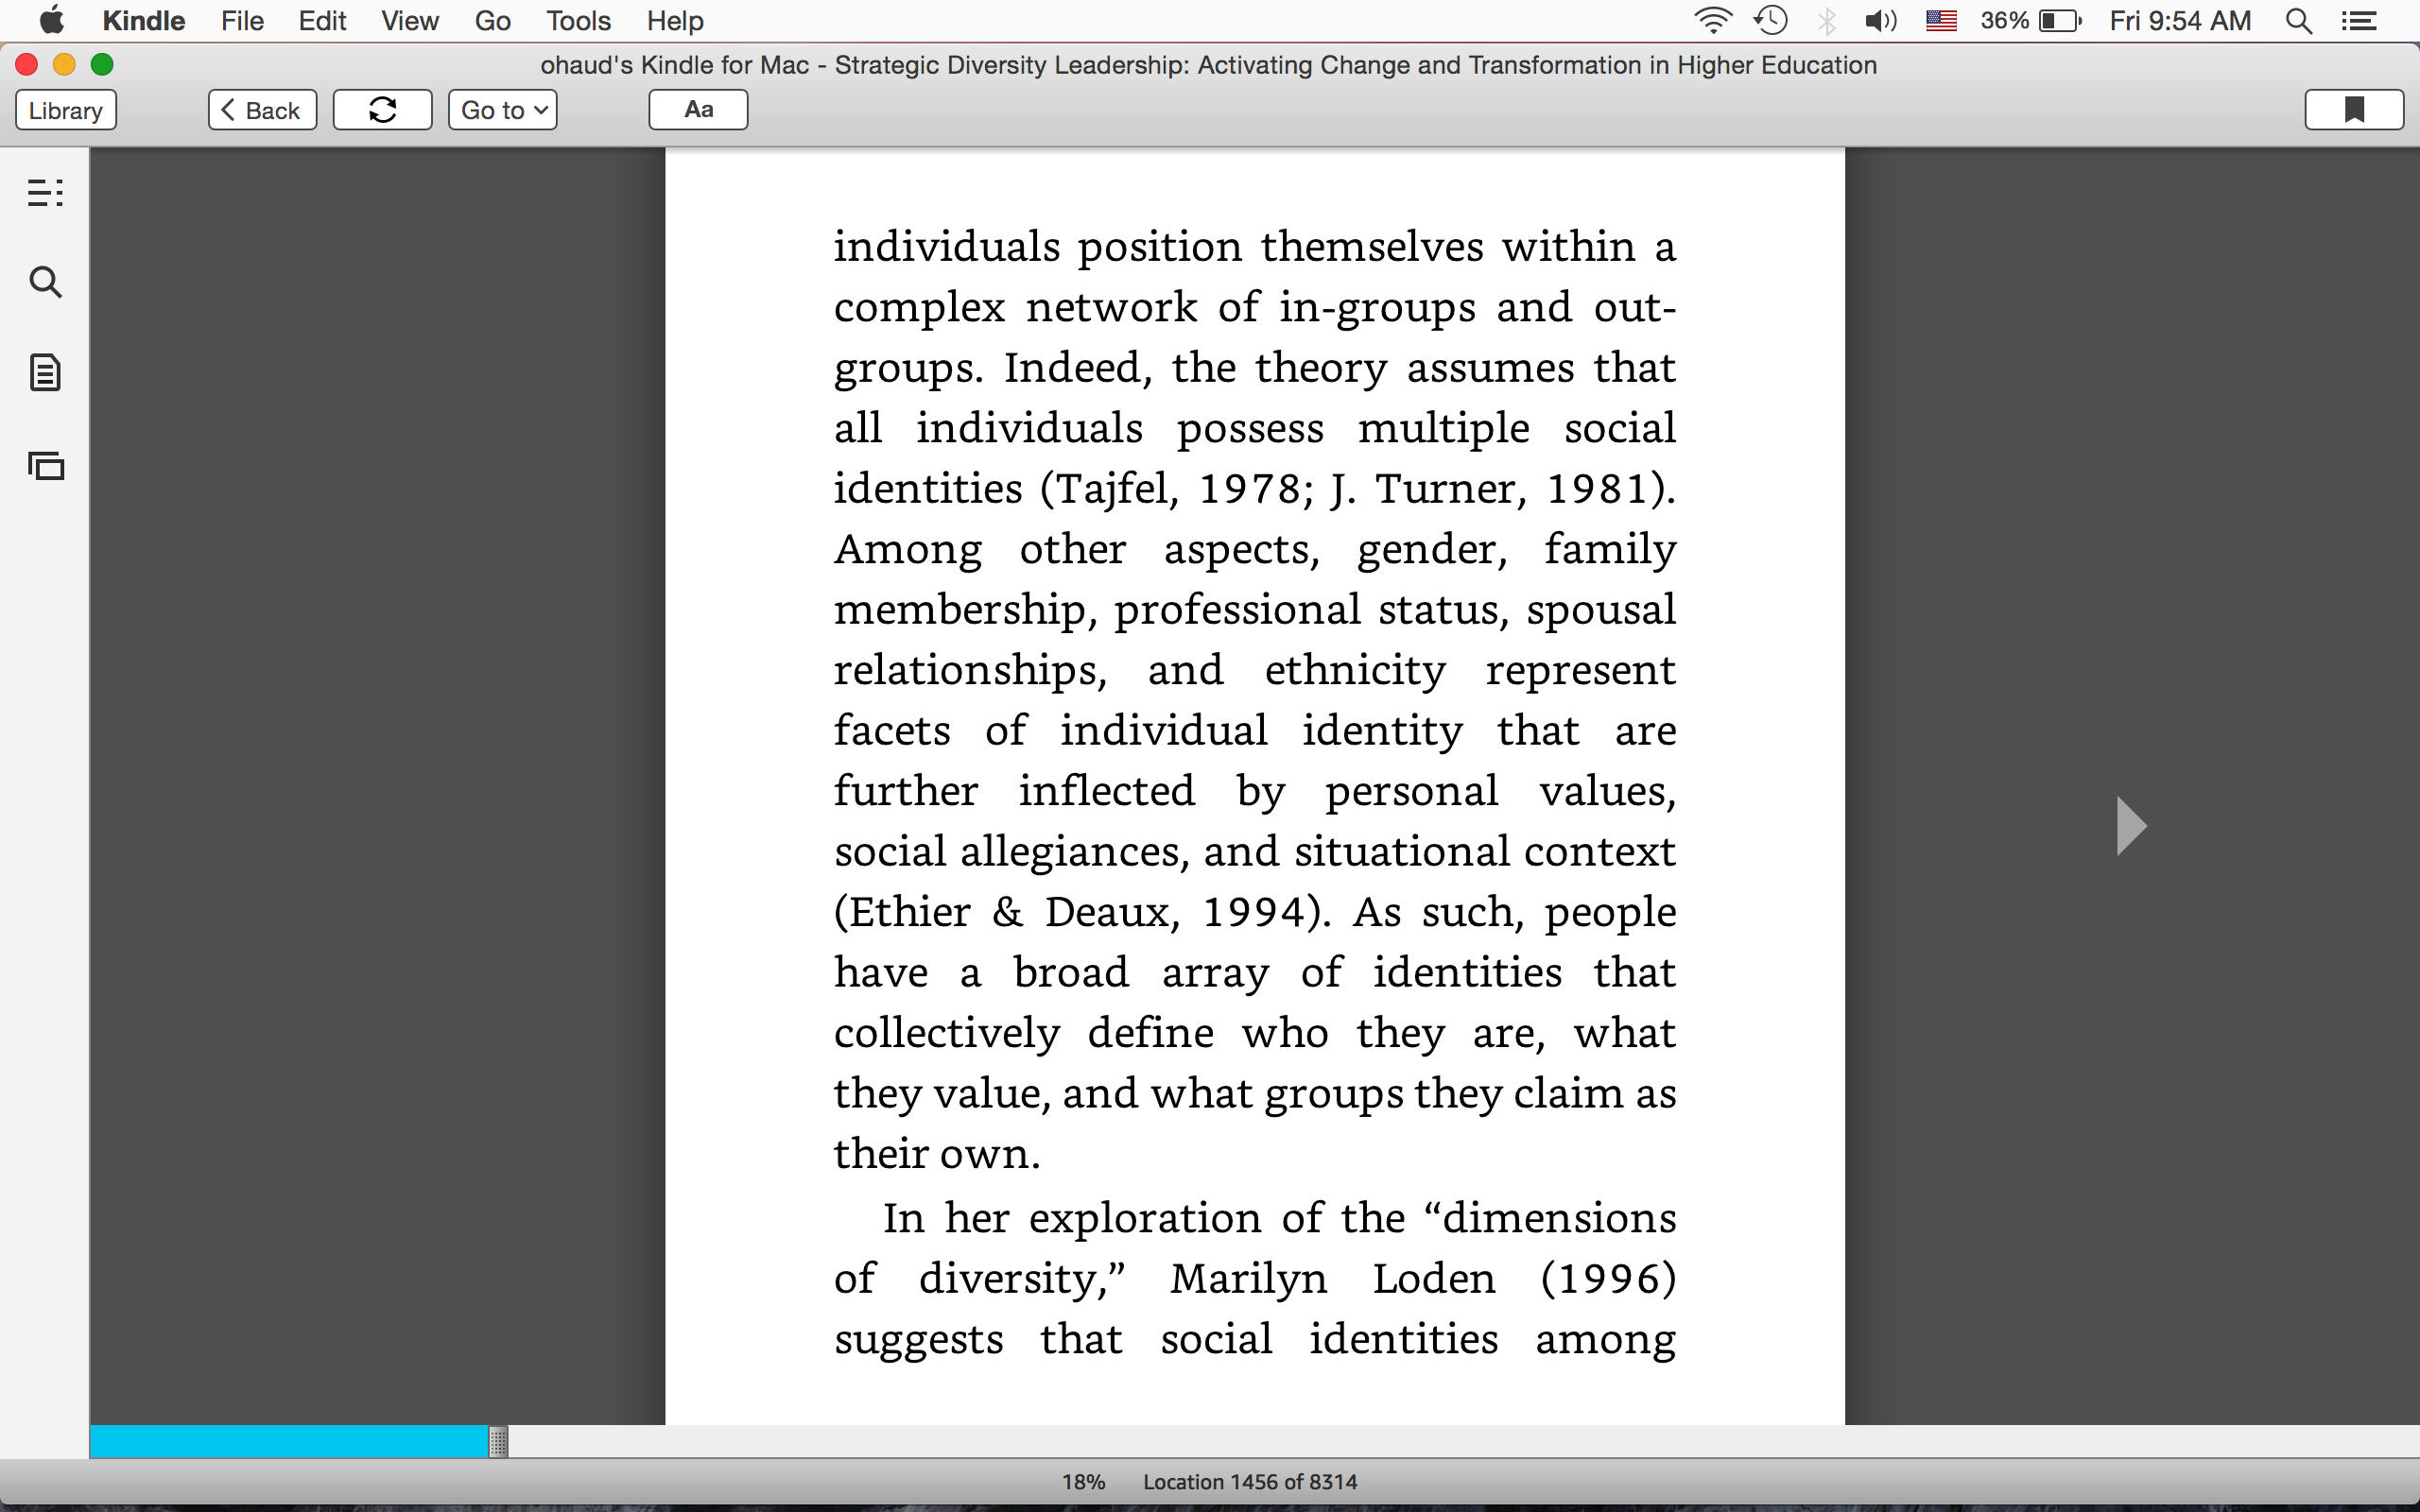
Task: Open the Kindle application menu
Action: click(143, 20)
